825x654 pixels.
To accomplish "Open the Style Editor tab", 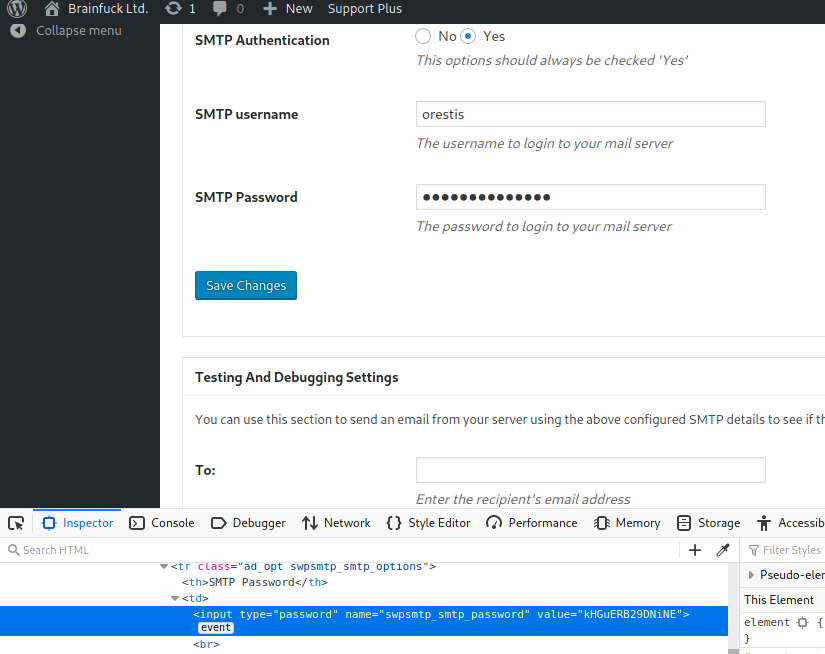I will point(428,523).
